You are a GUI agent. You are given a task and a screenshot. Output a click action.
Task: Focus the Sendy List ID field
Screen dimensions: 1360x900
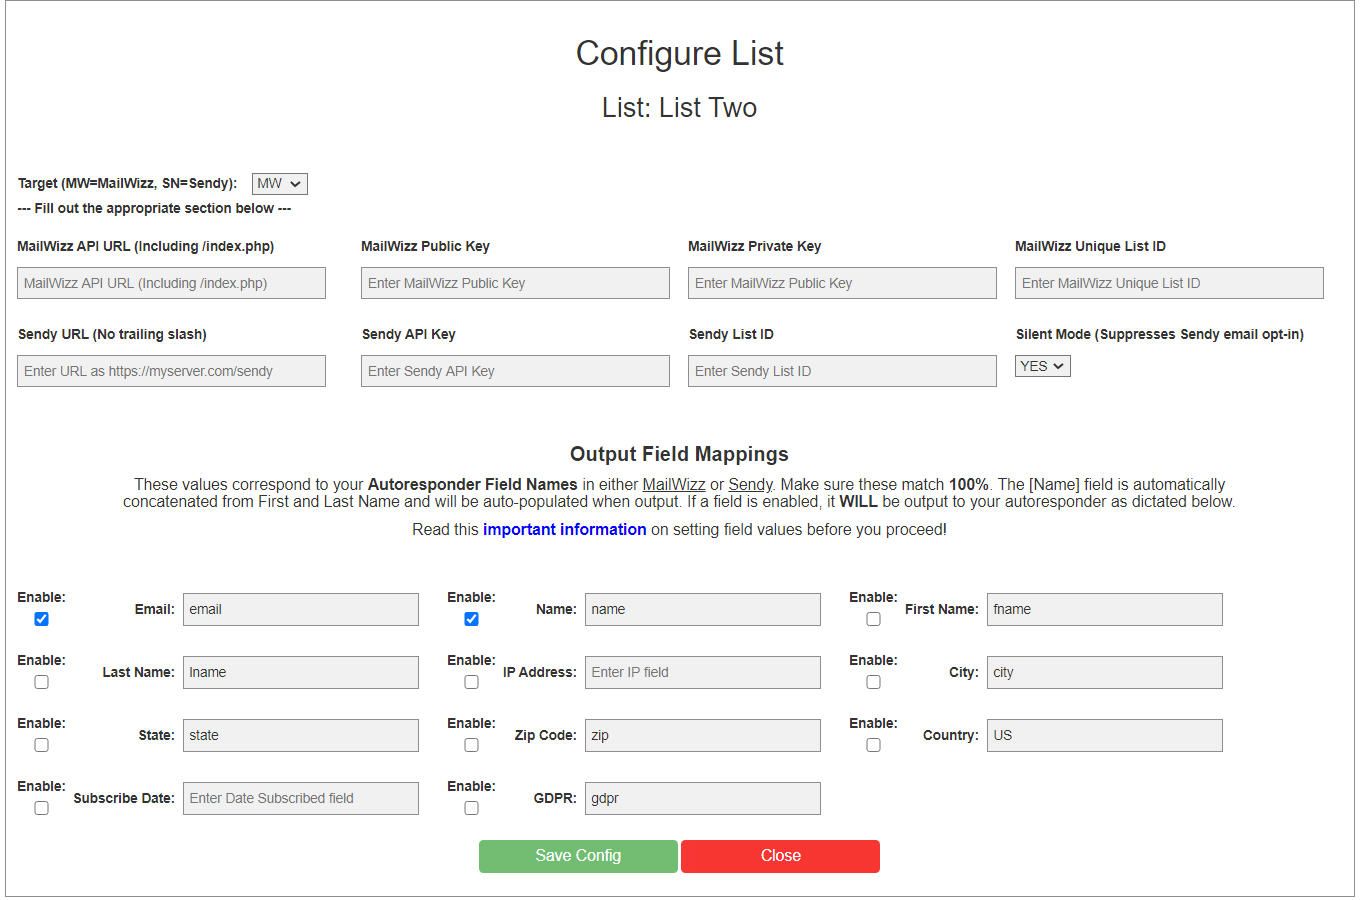(x=842, y=371)
